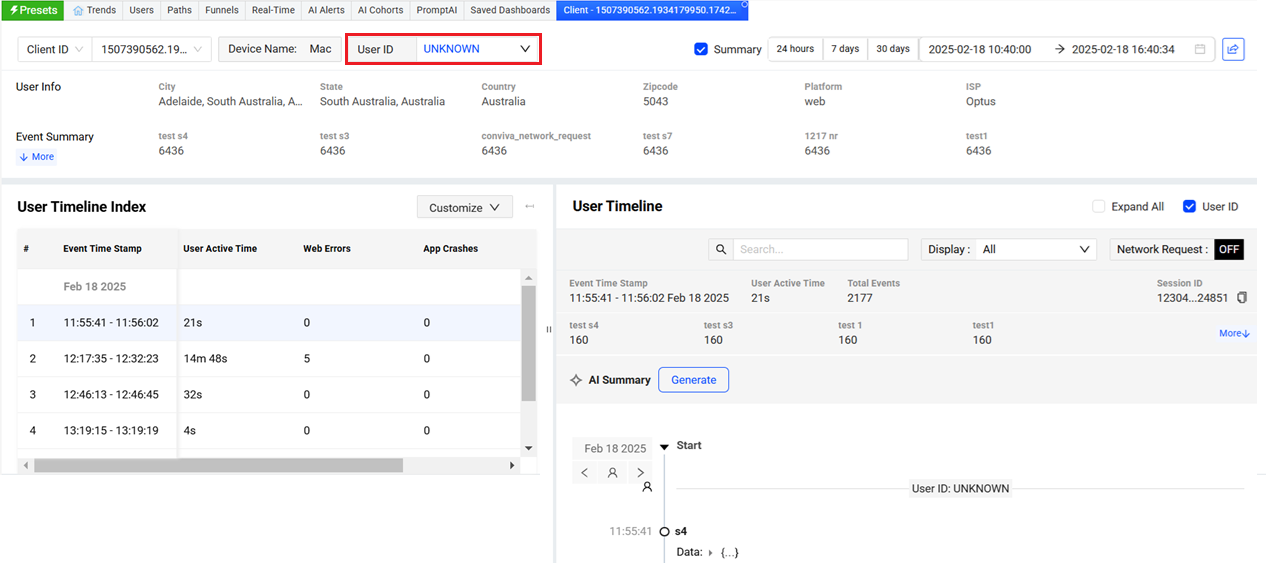Switch to the Funnels tab
1266x563 pixels.
[x=221, y=10]
